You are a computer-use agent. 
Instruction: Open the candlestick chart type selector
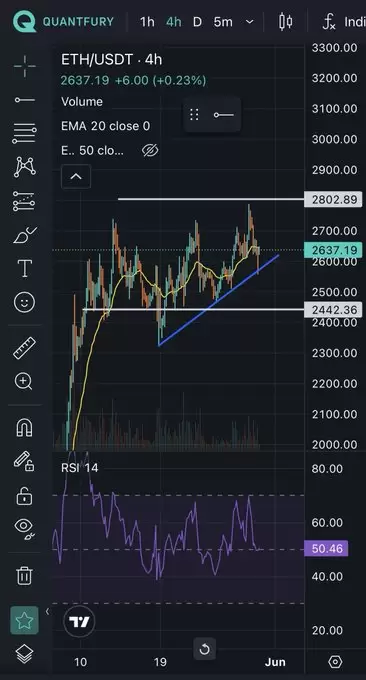point(285,22)
